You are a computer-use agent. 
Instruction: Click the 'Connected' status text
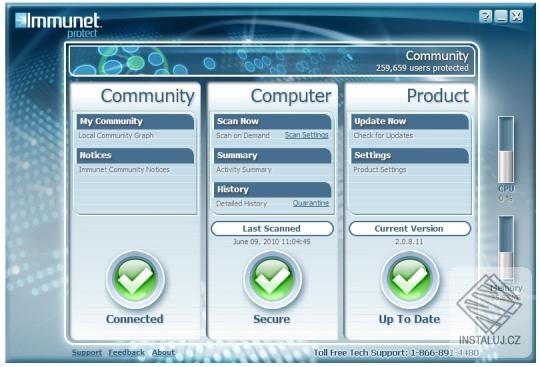coord(135,319)
